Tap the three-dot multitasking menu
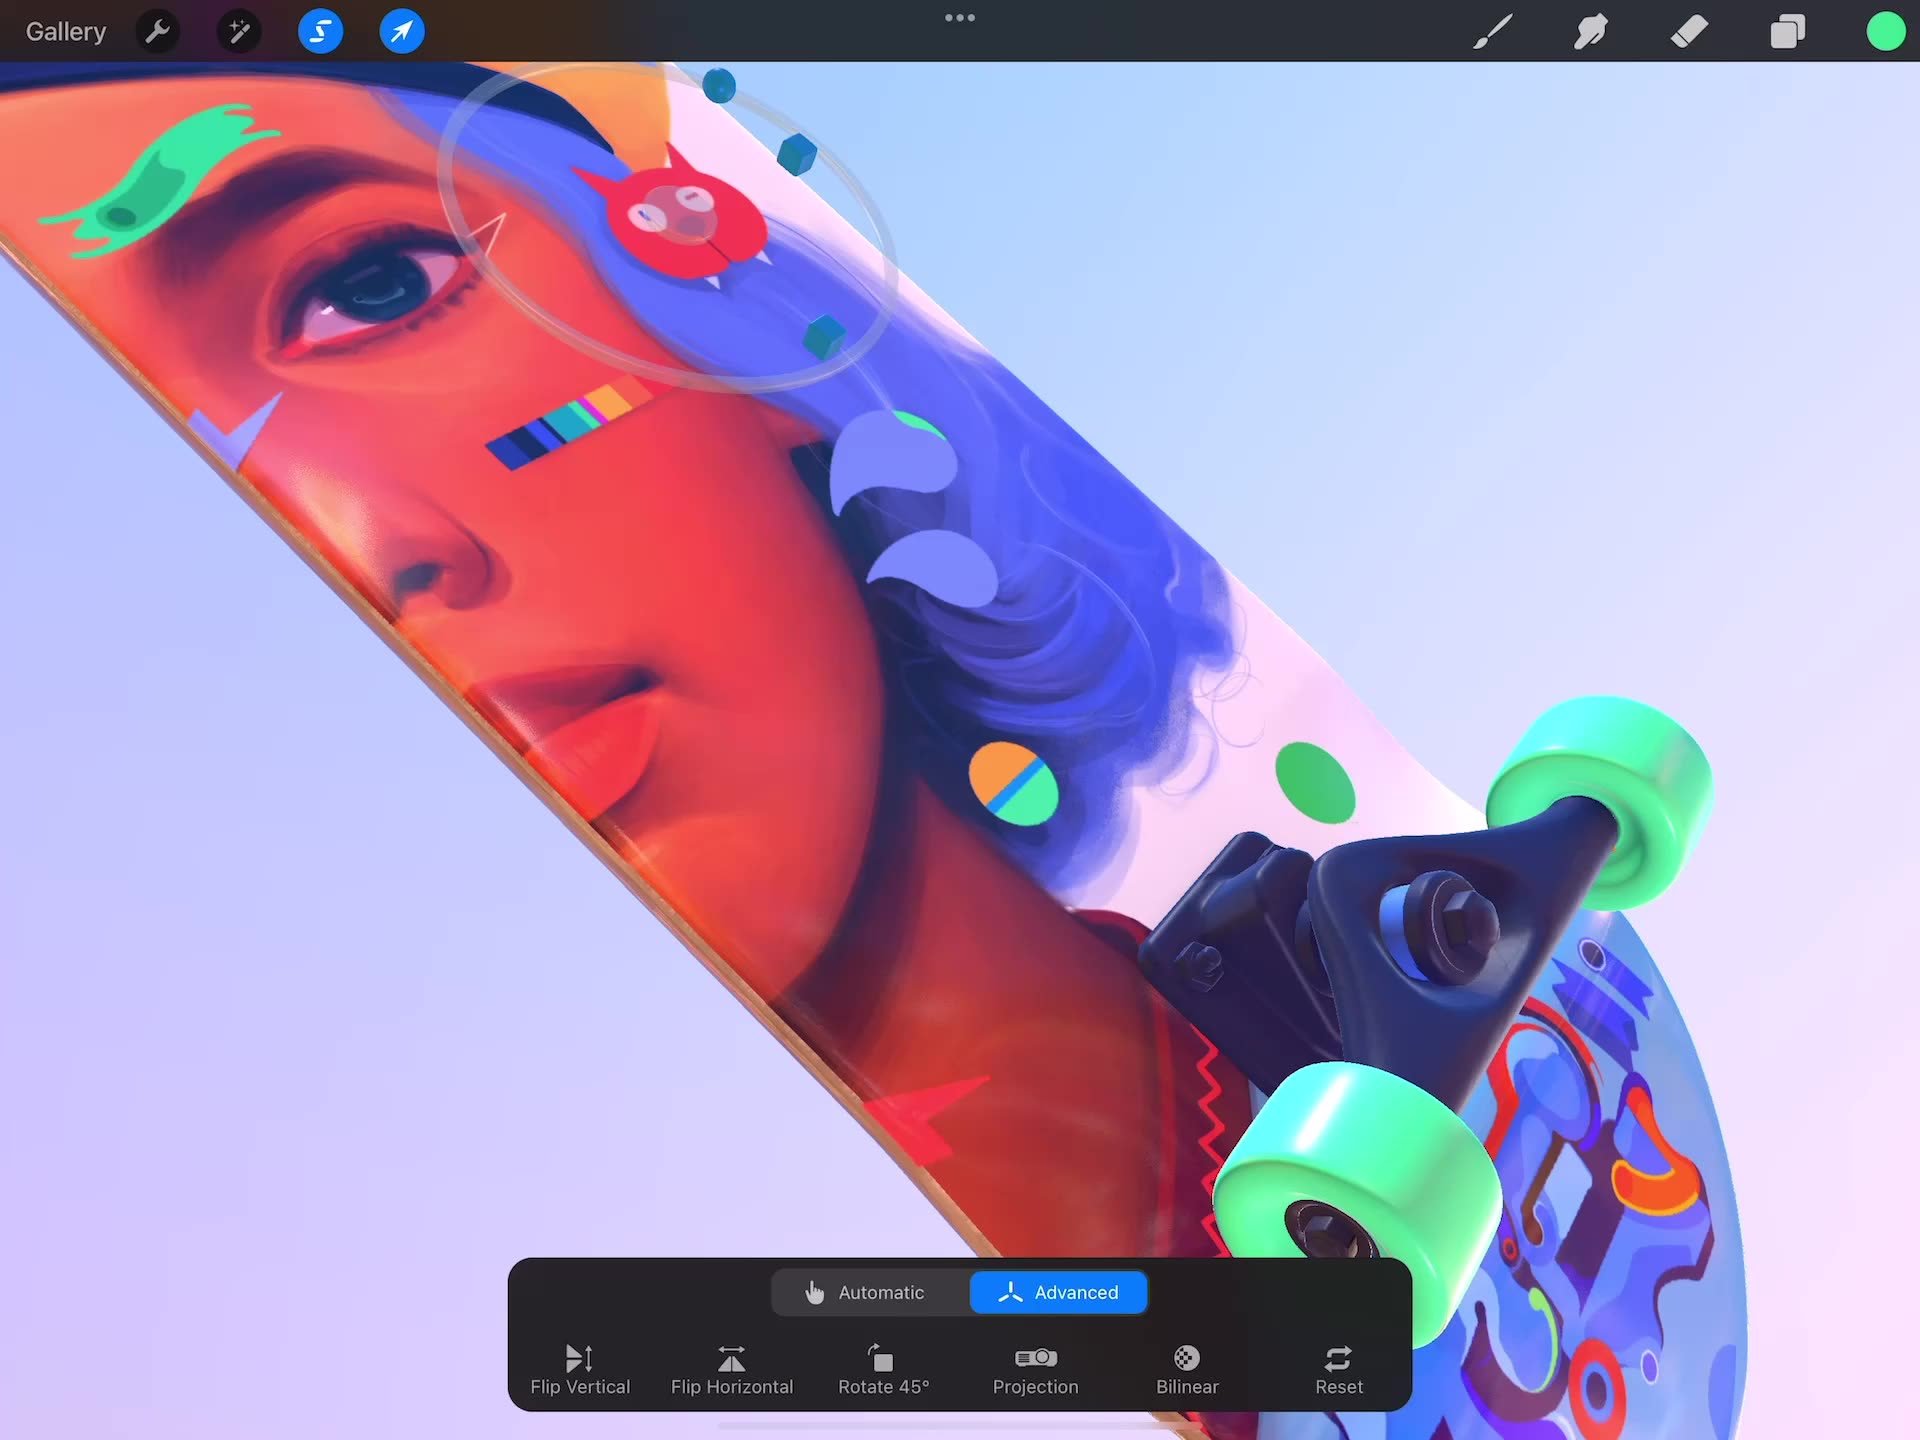Image resolution: width=1920 pixels, height=1440 pixels. click(960, 18)
